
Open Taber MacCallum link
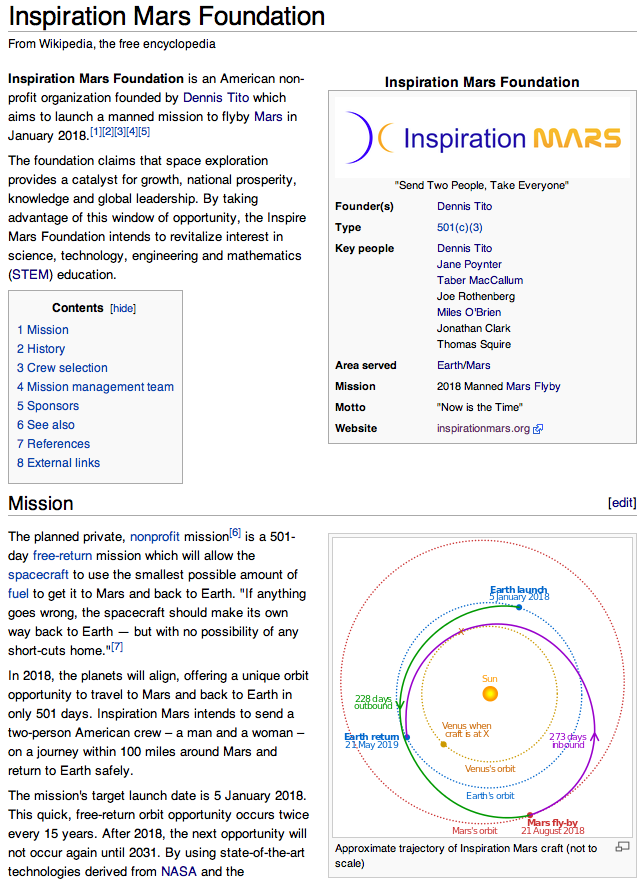[x=480, y=280]
